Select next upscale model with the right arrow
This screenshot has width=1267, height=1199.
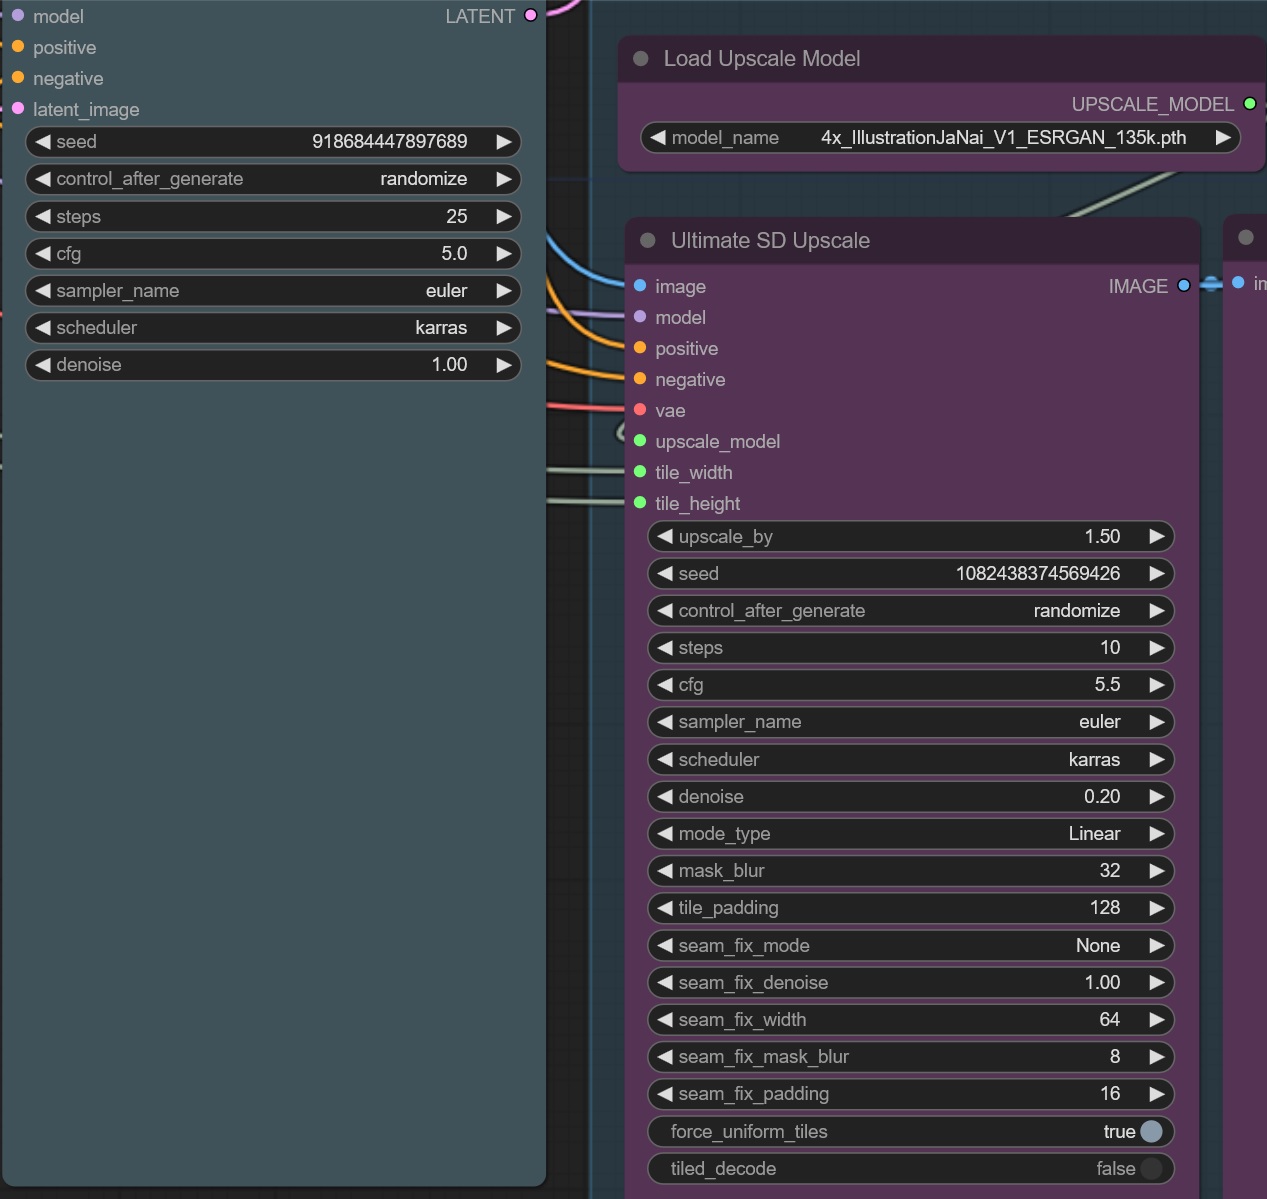[1223, 138]
